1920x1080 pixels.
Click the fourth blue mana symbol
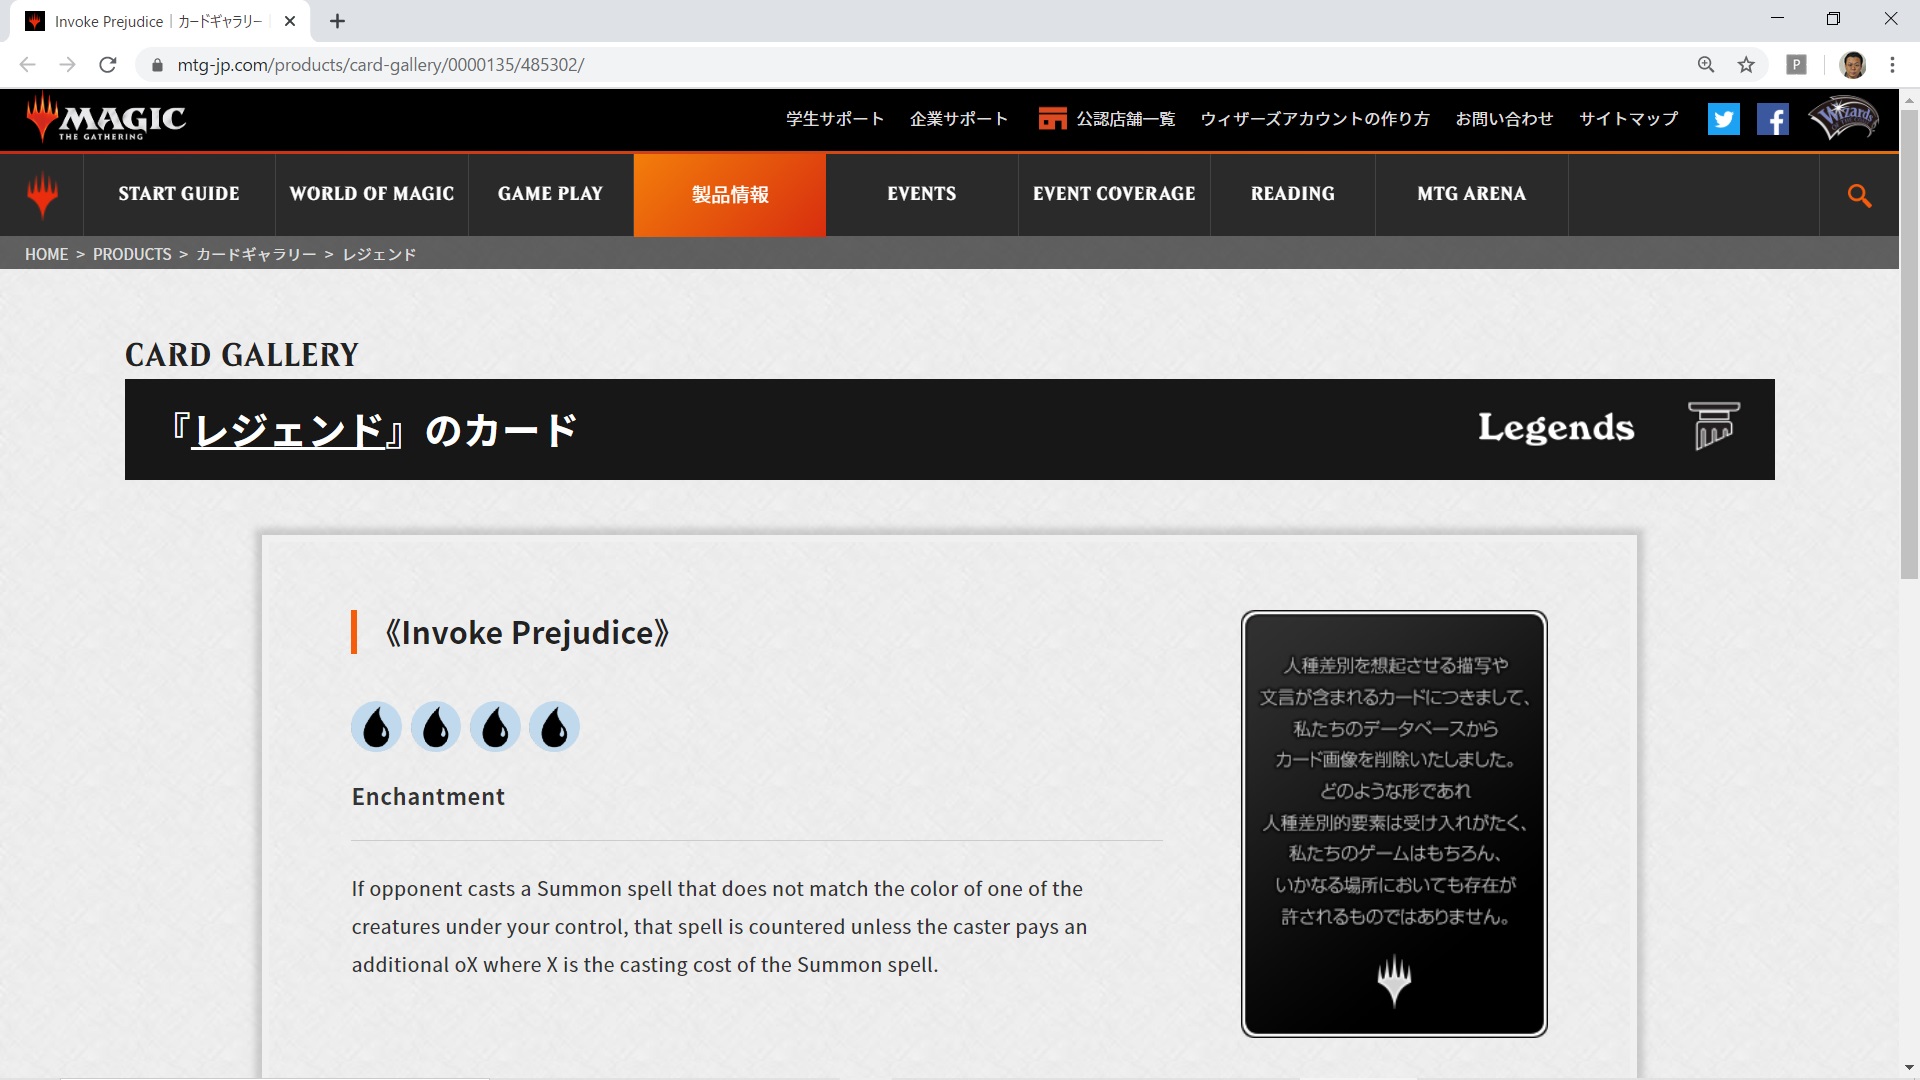[x=554, y=727]
